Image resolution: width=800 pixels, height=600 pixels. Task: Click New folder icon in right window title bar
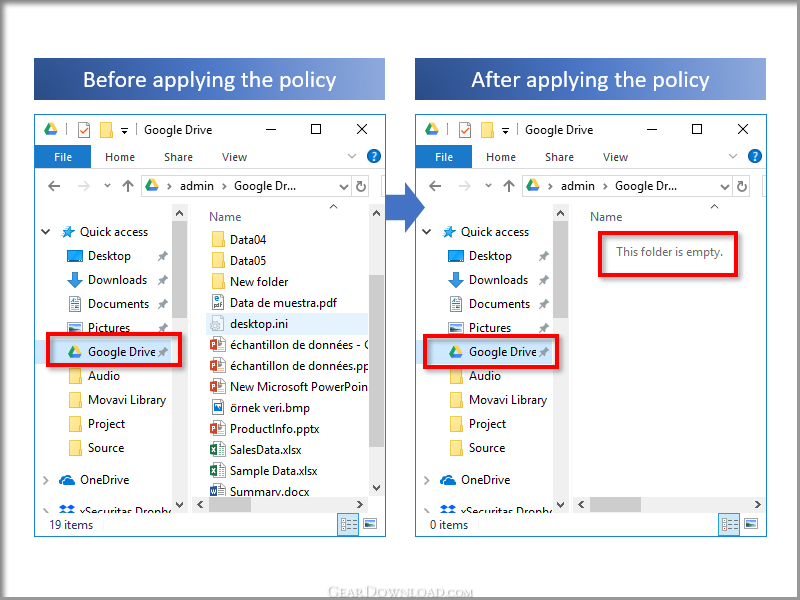click(487, 130)
